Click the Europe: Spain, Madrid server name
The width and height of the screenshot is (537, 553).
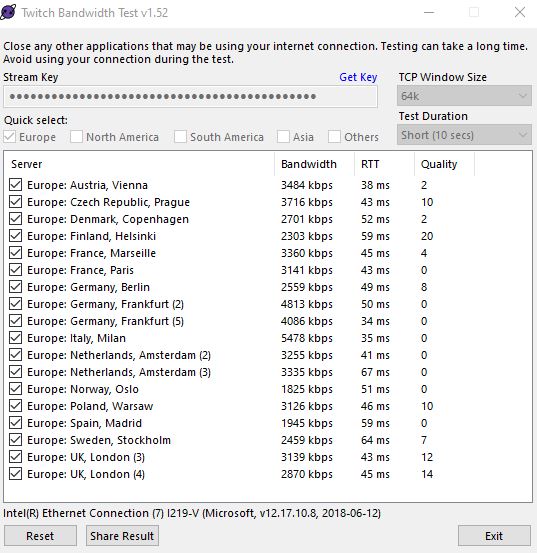tap(84, 423)
